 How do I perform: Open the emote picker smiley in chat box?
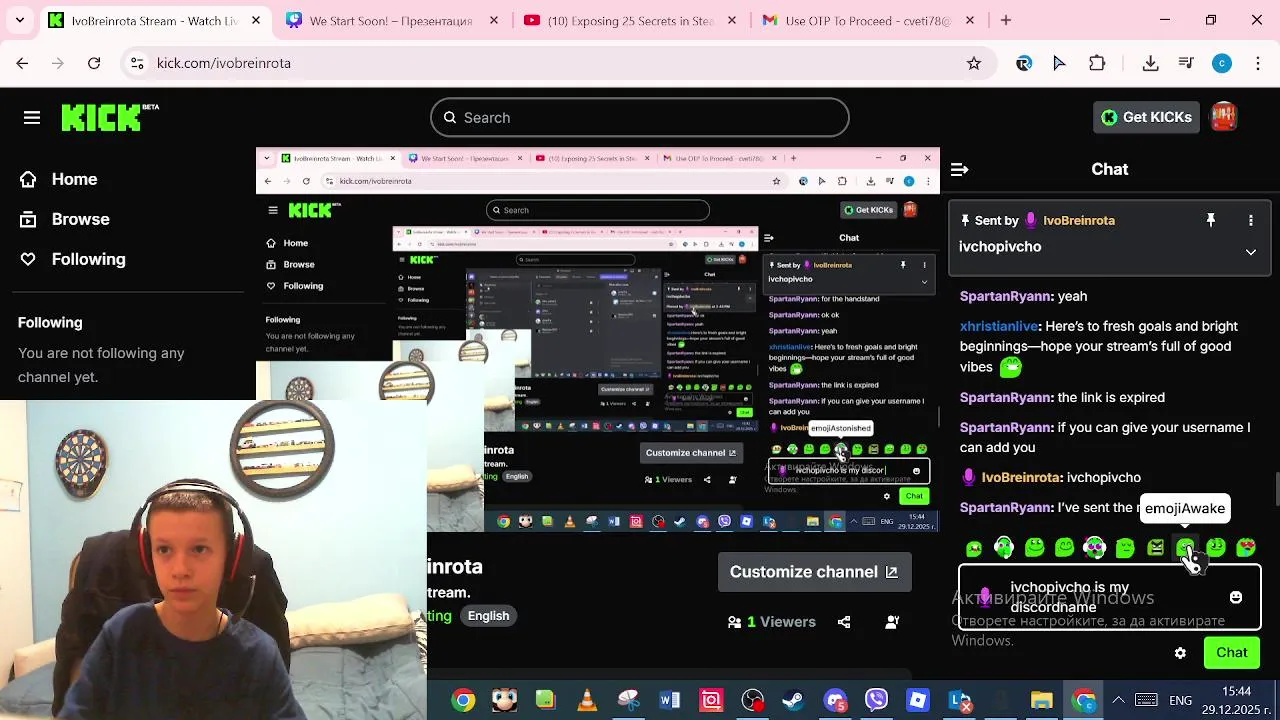[x=1236, y=597]
